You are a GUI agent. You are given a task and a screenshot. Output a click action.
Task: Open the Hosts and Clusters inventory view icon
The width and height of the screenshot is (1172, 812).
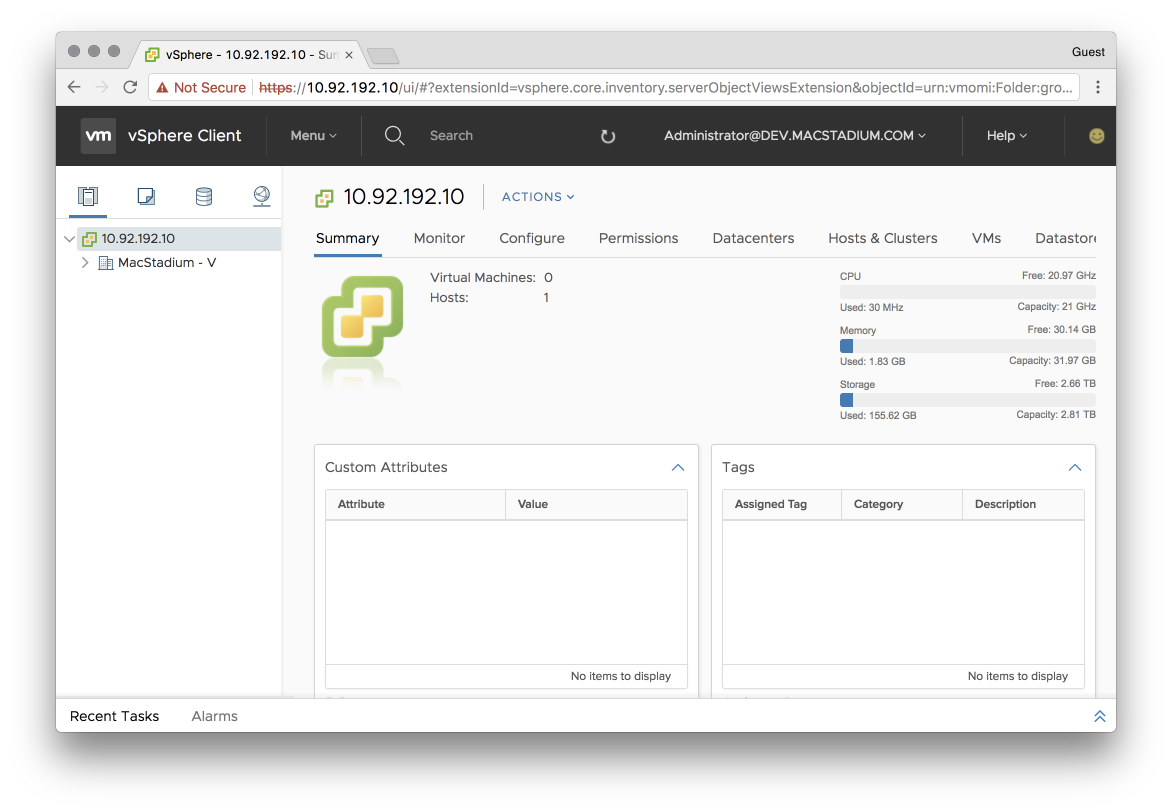87,197
